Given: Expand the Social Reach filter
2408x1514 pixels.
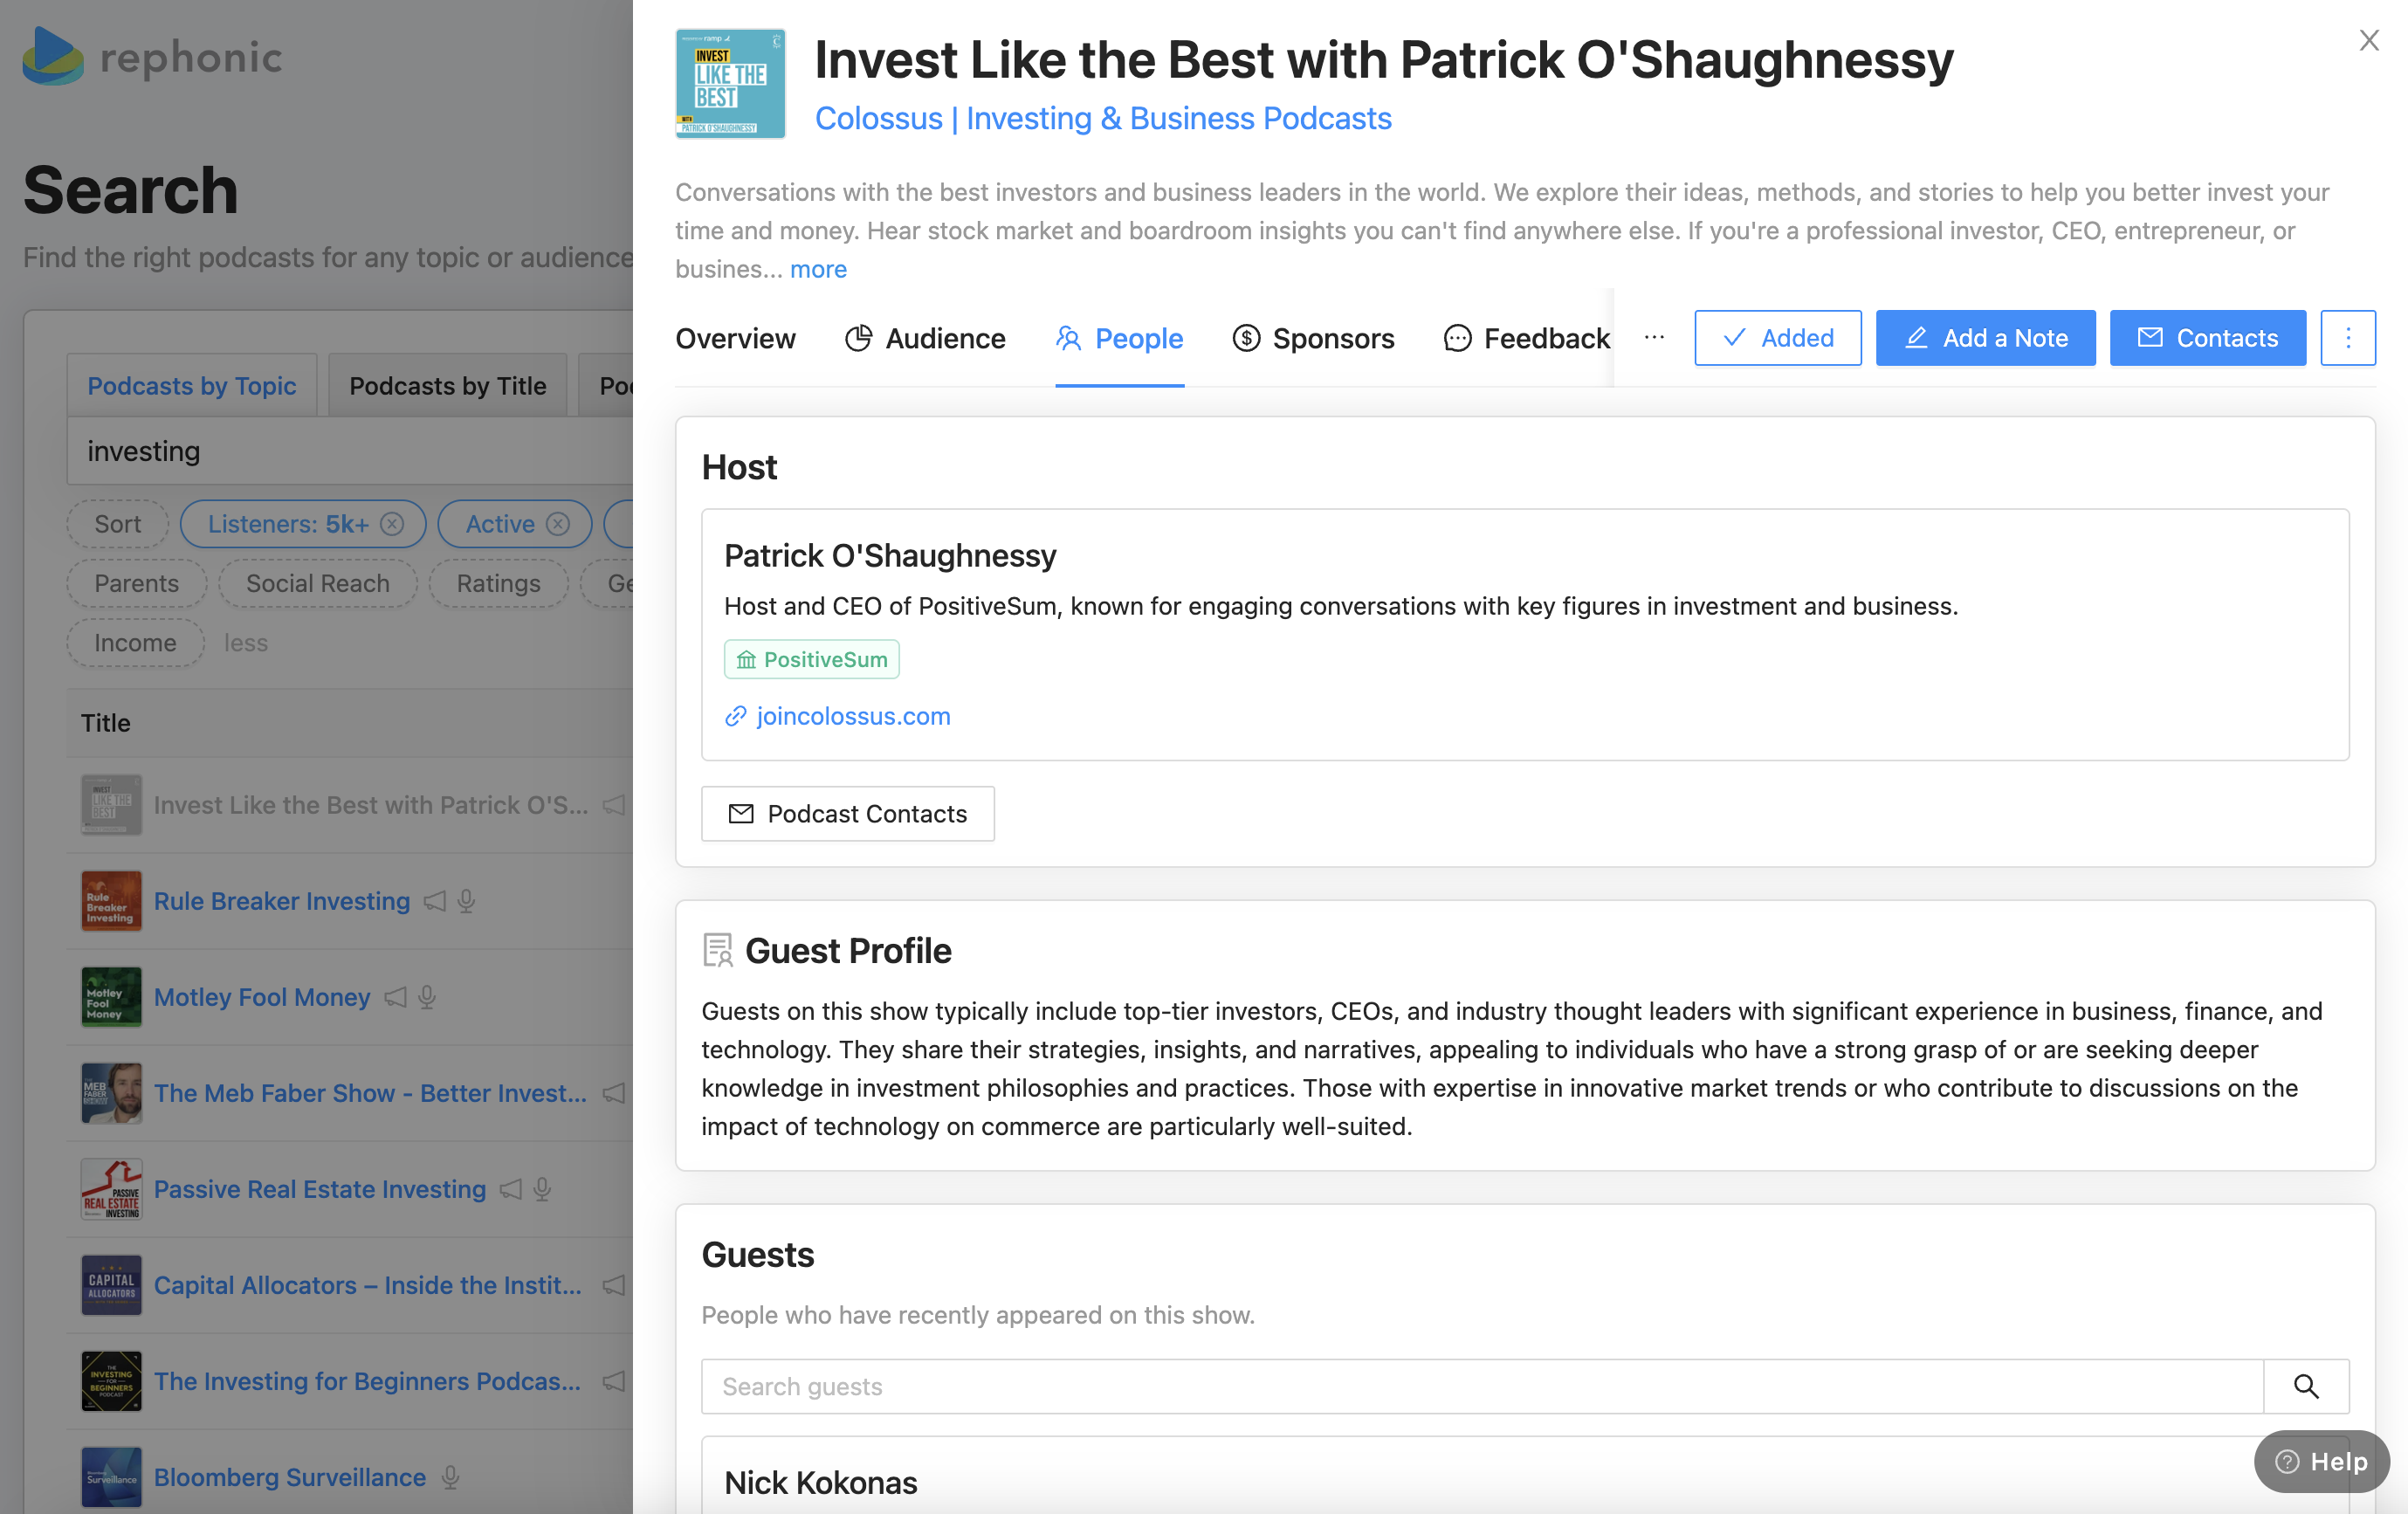Looking at the screenshot, I should click(317, 584).
